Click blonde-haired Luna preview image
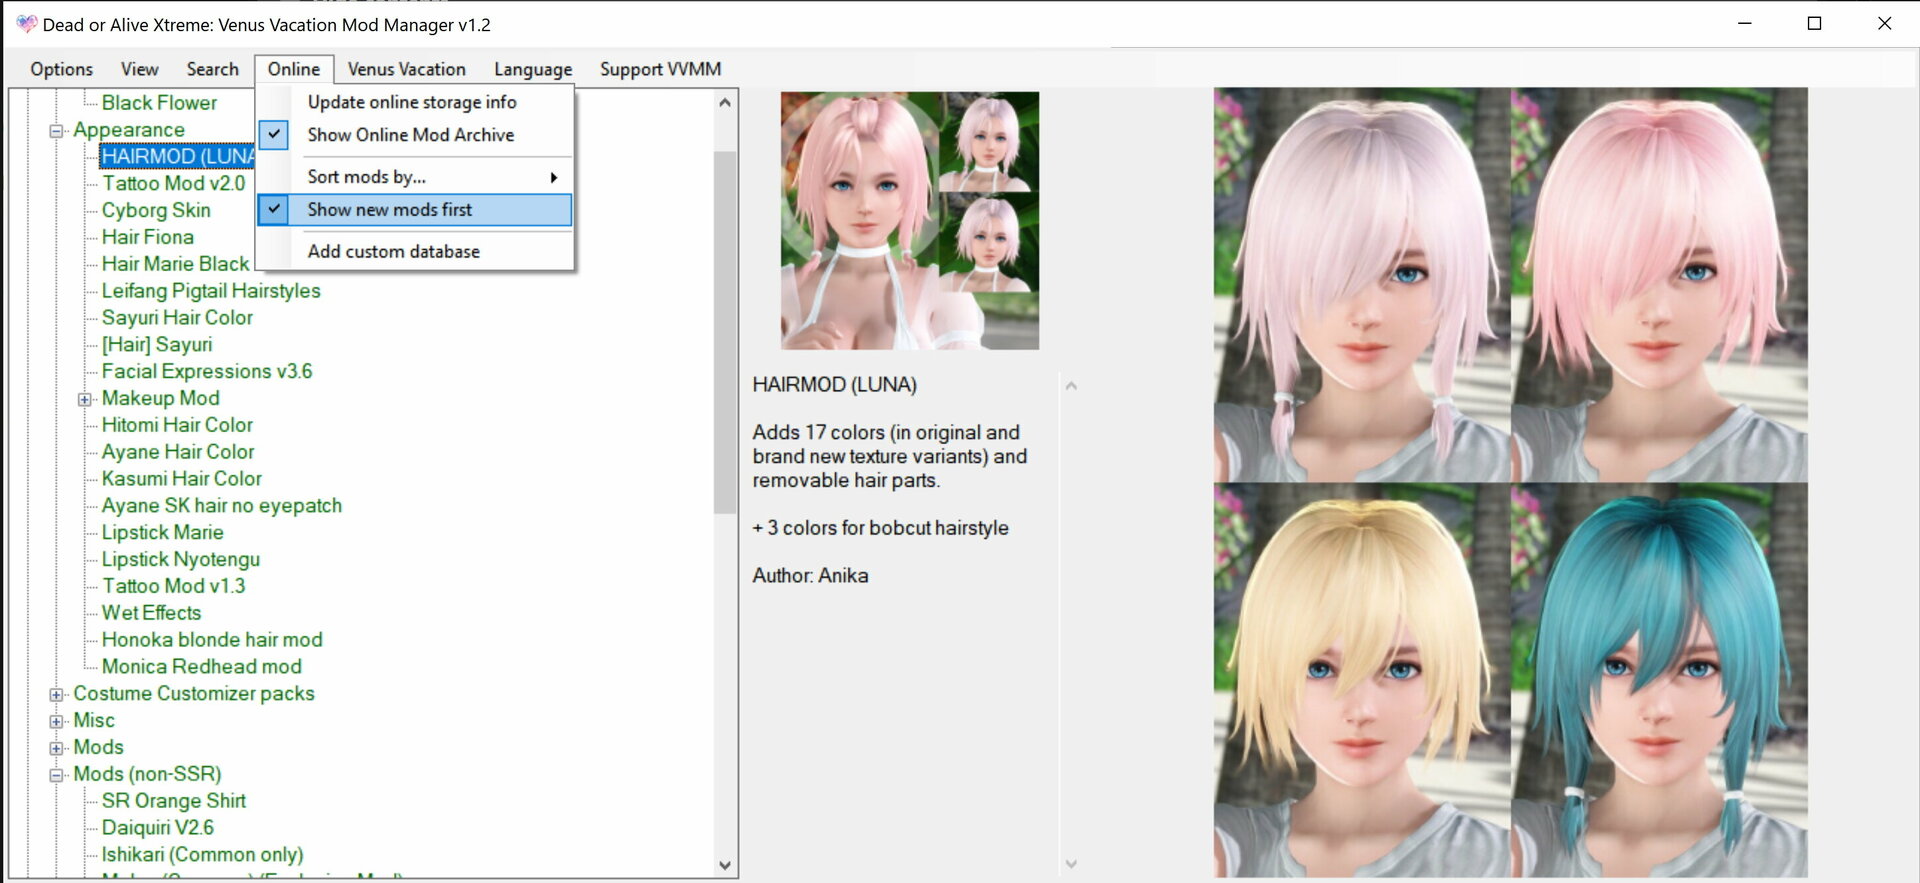The image size is (1920, 883). pos(1362,680)
